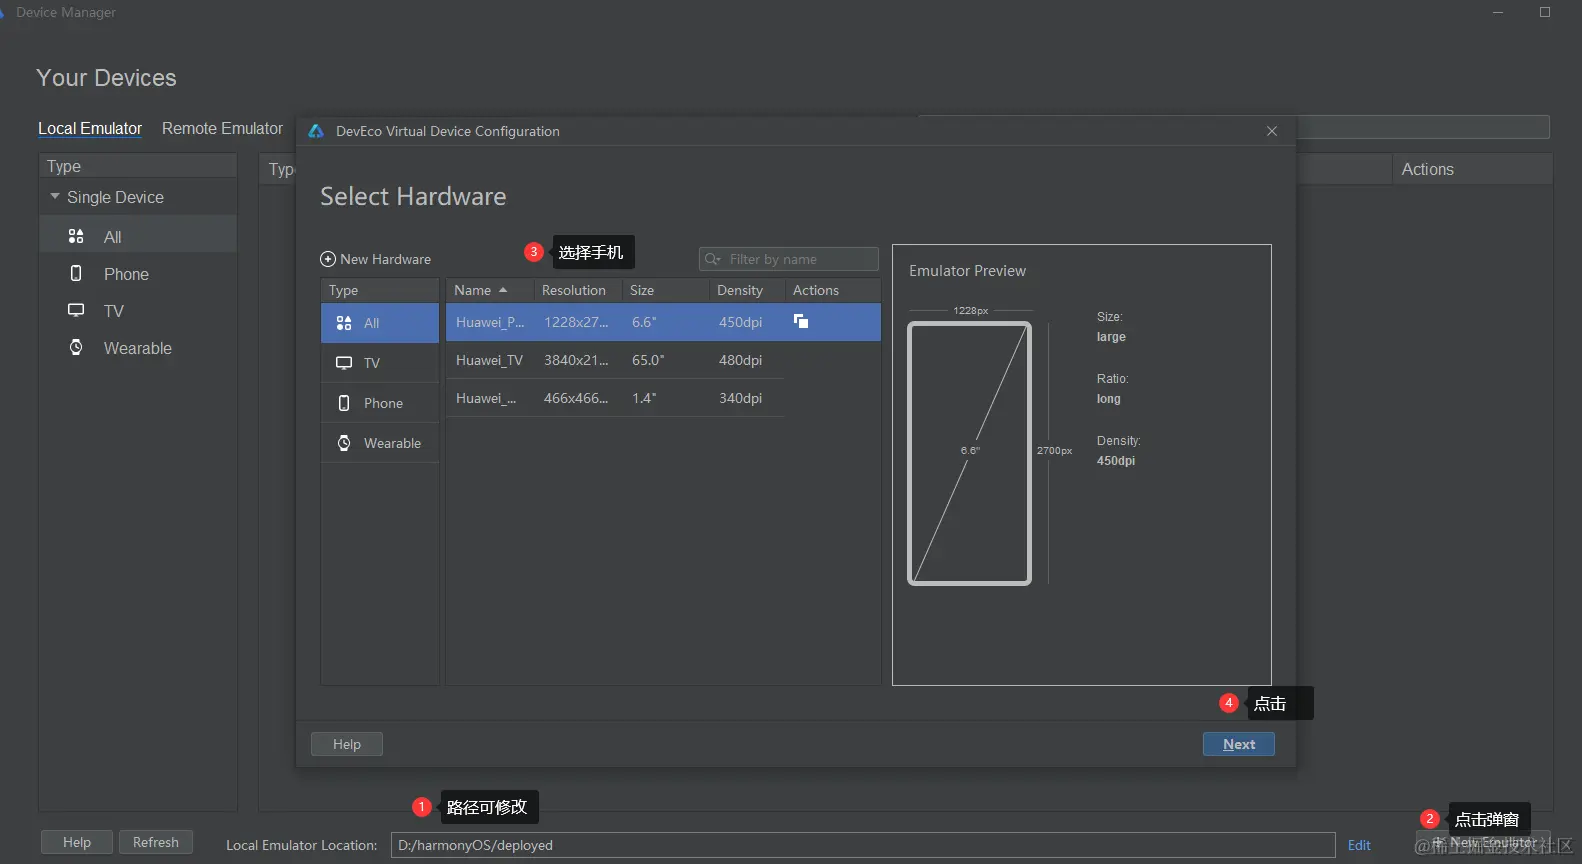This screenshot has height=864, width=1582.
Task: Click the search icon in filter field
Action: click(x=712, y=259)
